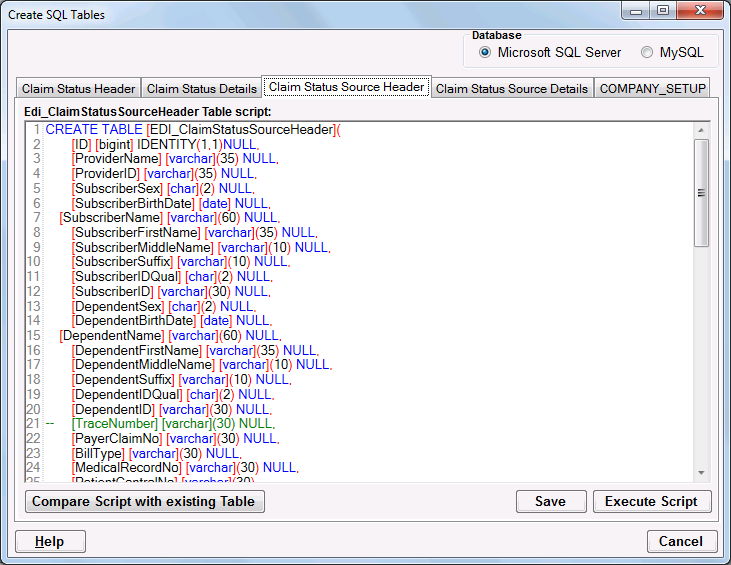Switch to Claim Status Header tab
The image size is (731, 565).
tap(77, 89)
